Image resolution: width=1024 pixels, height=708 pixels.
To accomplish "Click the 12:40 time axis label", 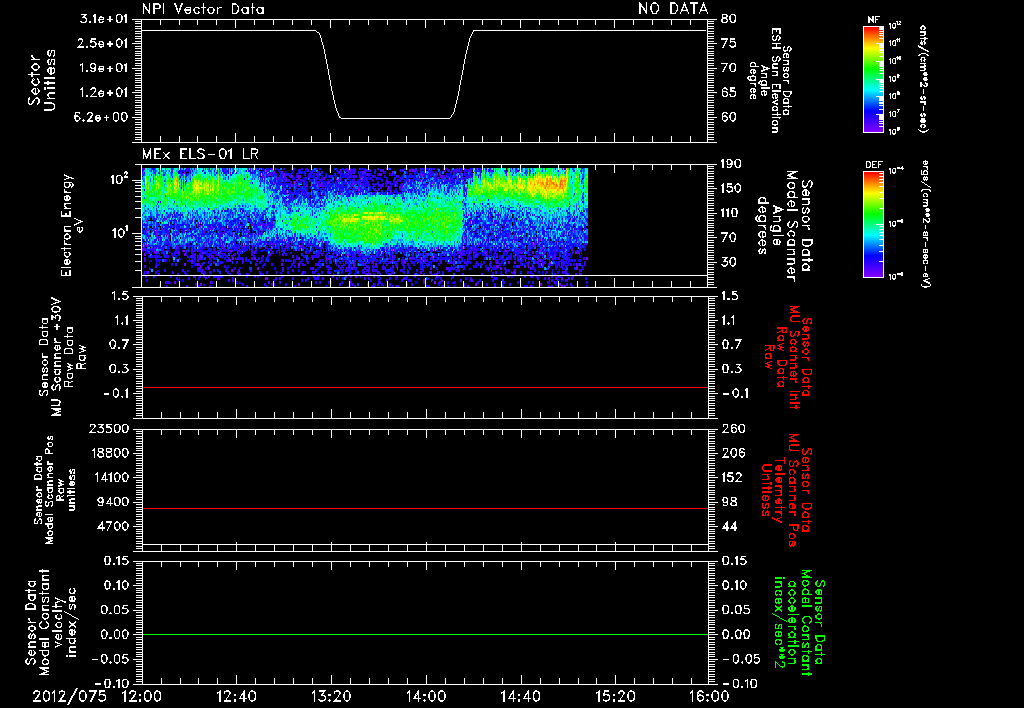I will 236,696.
